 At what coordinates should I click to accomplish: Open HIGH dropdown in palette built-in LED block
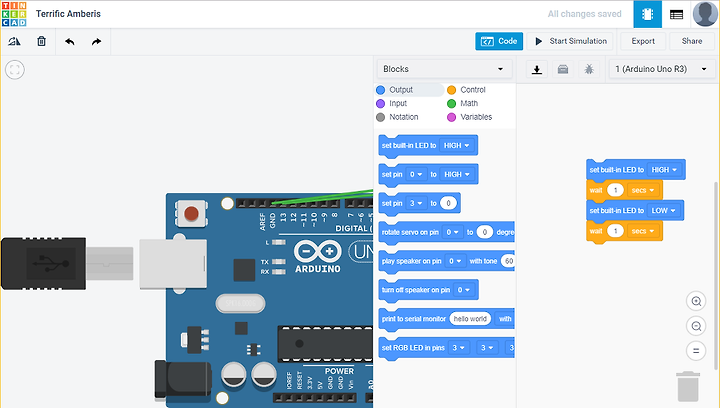click(x=456, y=145)
